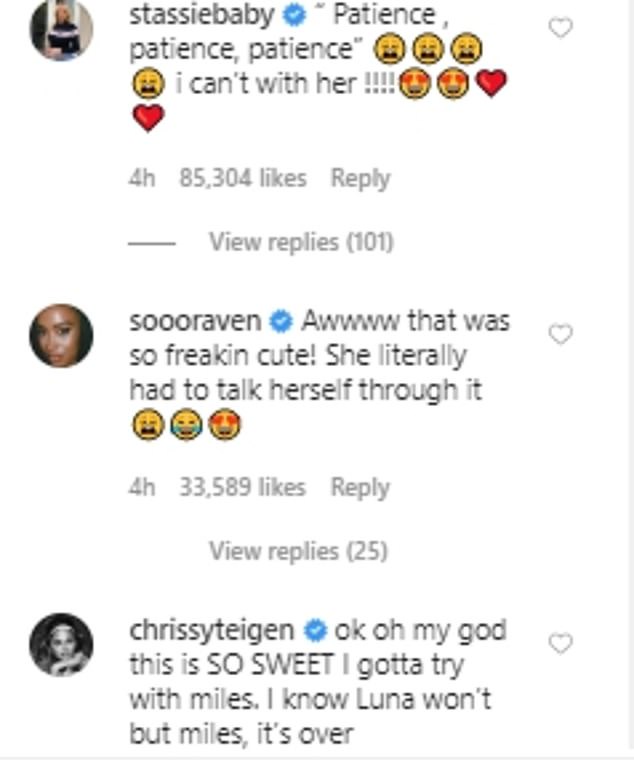Open chrissyteigen's profile picture
The image size is (634, 765).
[61, 643]
